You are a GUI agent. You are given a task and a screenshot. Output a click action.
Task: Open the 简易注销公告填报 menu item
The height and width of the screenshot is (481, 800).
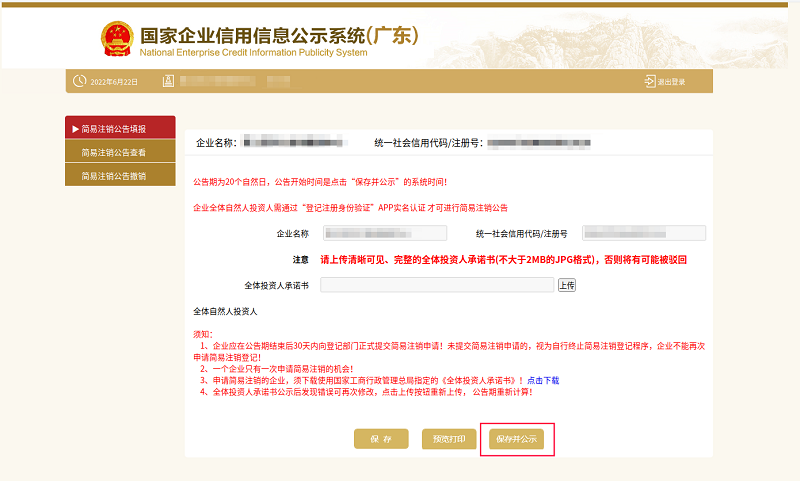119,129
